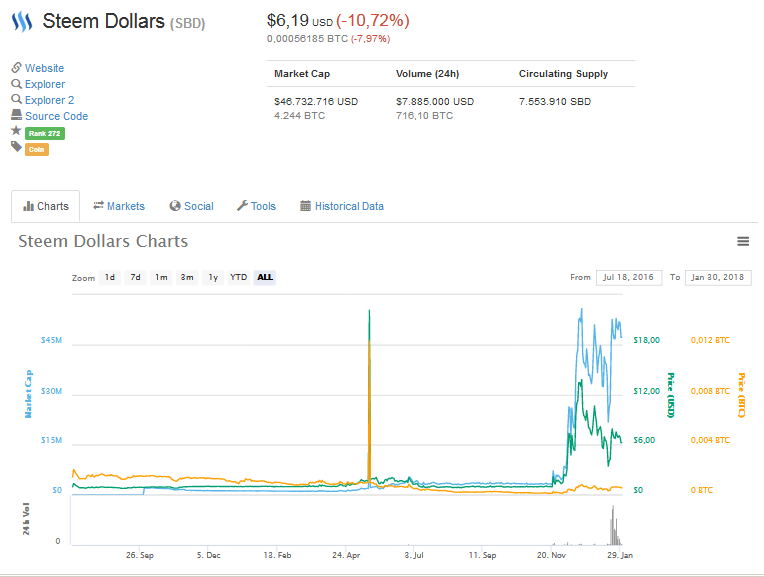Click the $6,19 USD price
The image size is (764, 577).
(x=300, y=20)
